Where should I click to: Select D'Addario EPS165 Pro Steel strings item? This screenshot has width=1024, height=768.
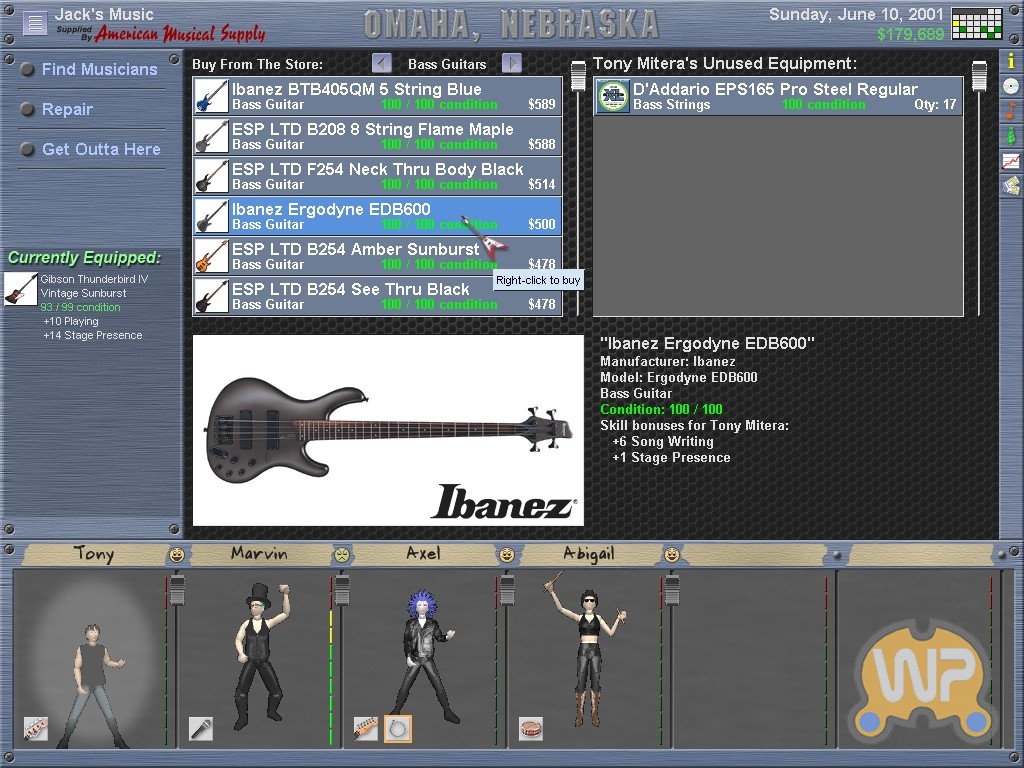pos(777,96)
